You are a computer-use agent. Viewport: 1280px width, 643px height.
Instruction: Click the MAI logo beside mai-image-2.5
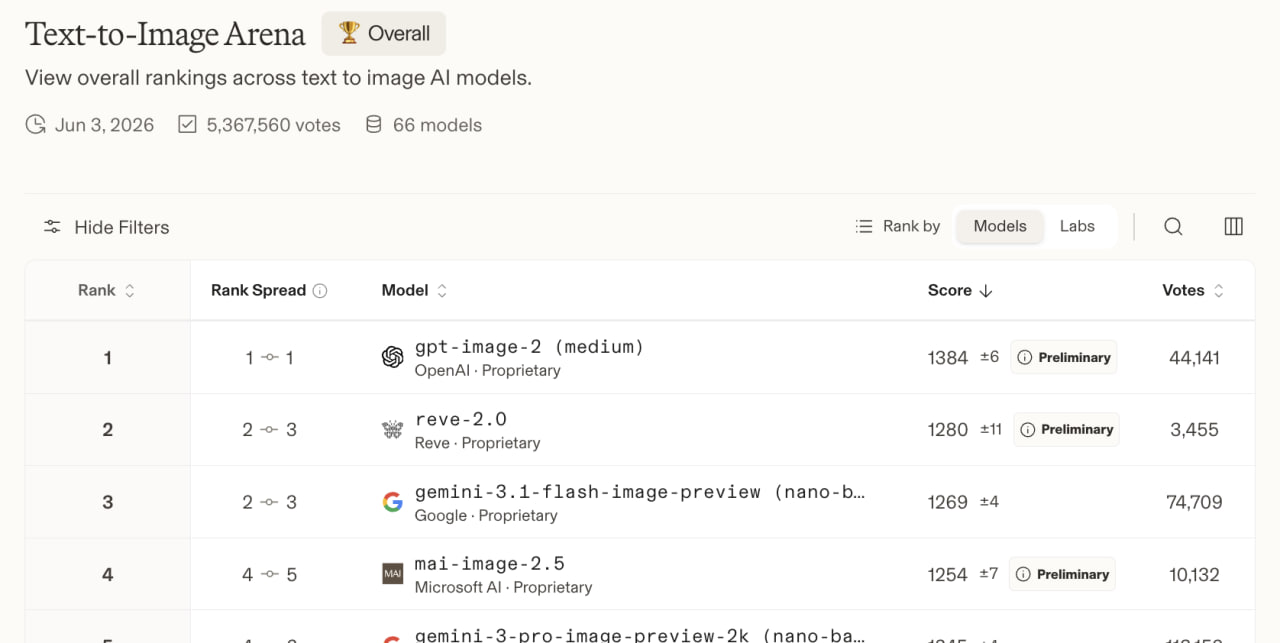pyautogui.click(x=393, y=574)
